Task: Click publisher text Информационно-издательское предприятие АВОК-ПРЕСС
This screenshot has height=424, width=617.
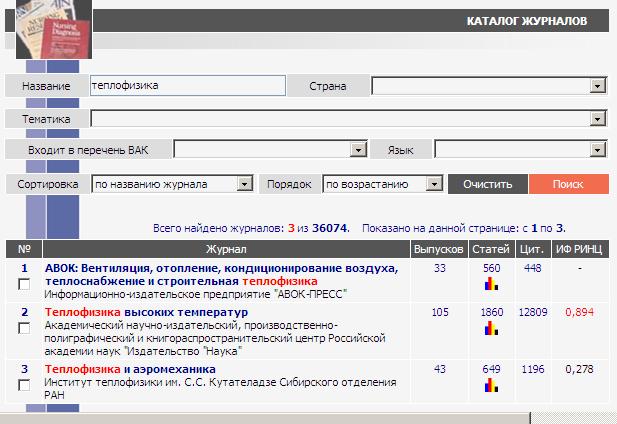Action: (196, 294)
